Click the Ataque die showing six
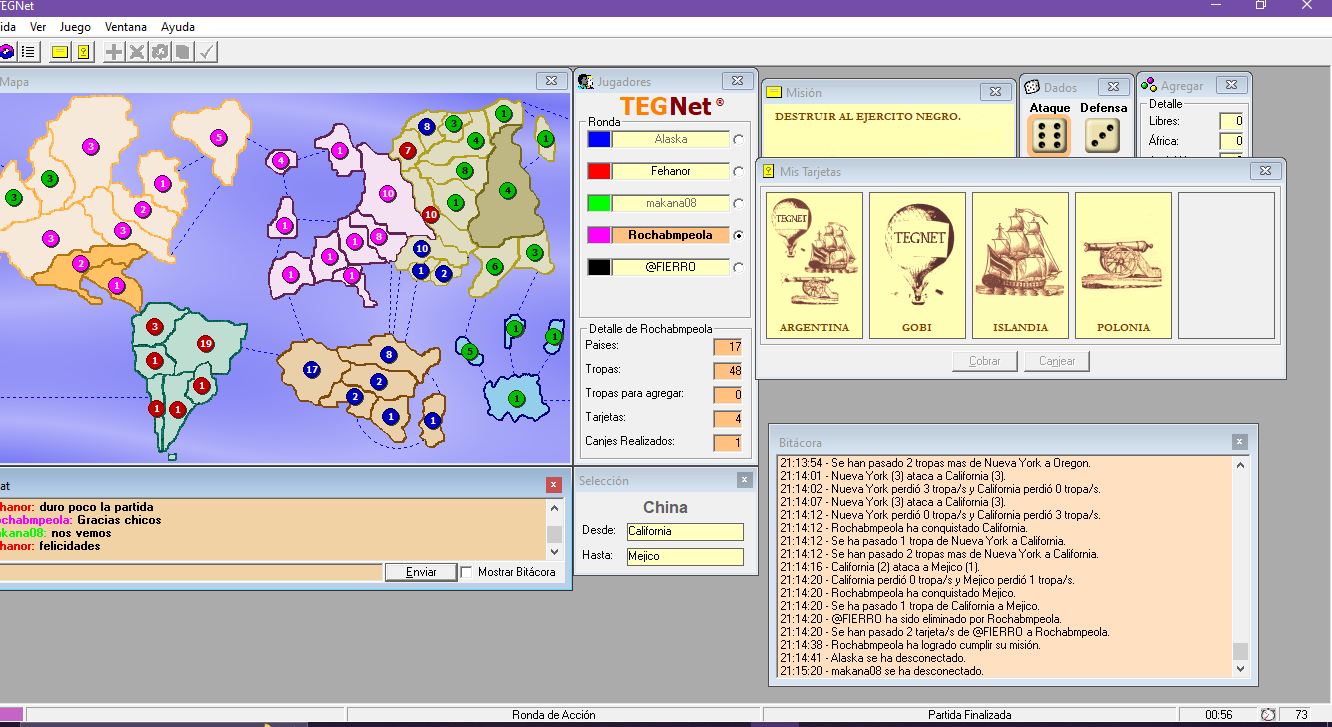Image resolution: width=1332 pixels, height=727 pixels. [x=1049, y=136]
